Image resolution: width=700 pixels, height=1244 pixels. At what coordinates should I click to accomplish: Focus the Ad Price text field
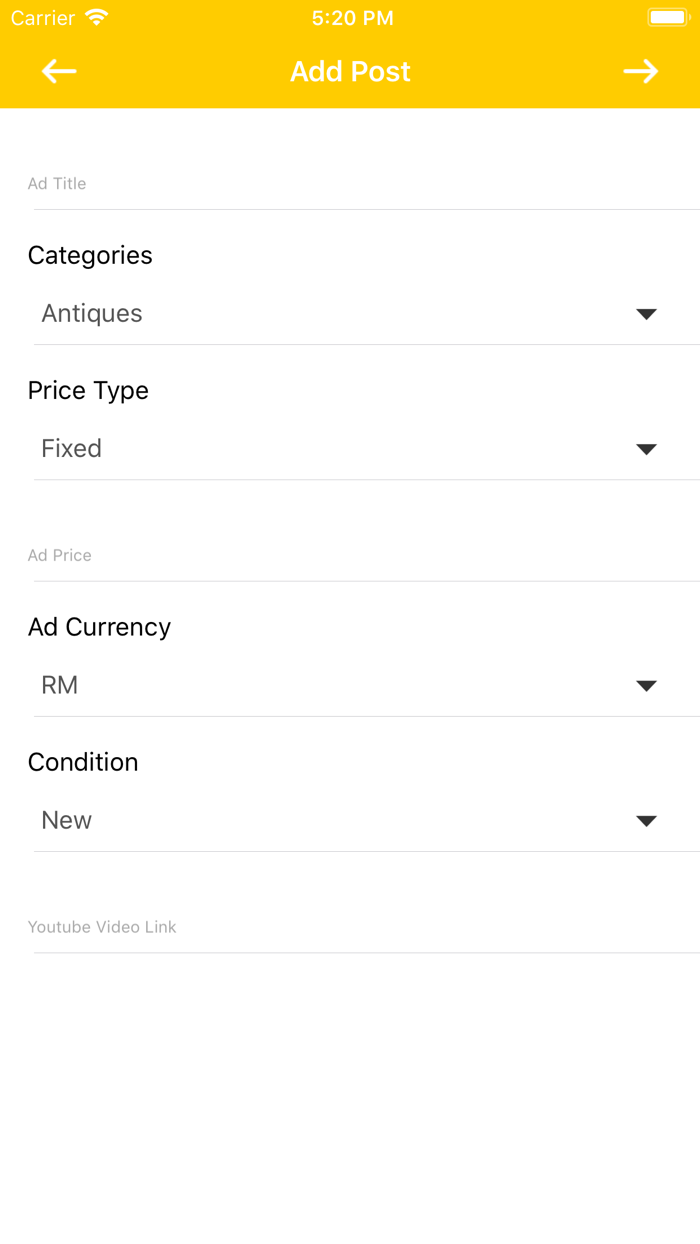click(360, 556)
